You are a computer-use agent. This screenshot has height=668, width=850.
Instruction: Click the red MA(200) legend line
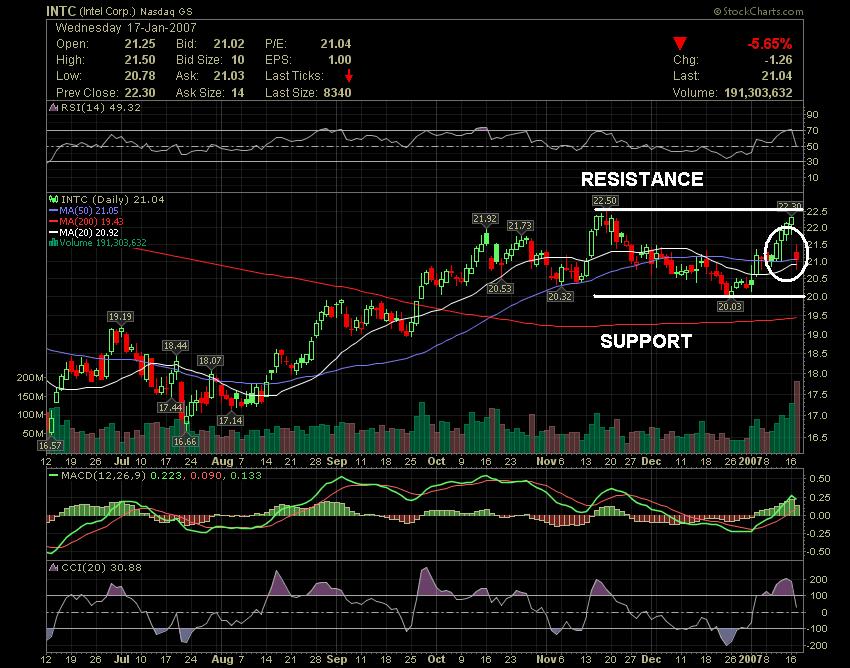click(53, 221)
